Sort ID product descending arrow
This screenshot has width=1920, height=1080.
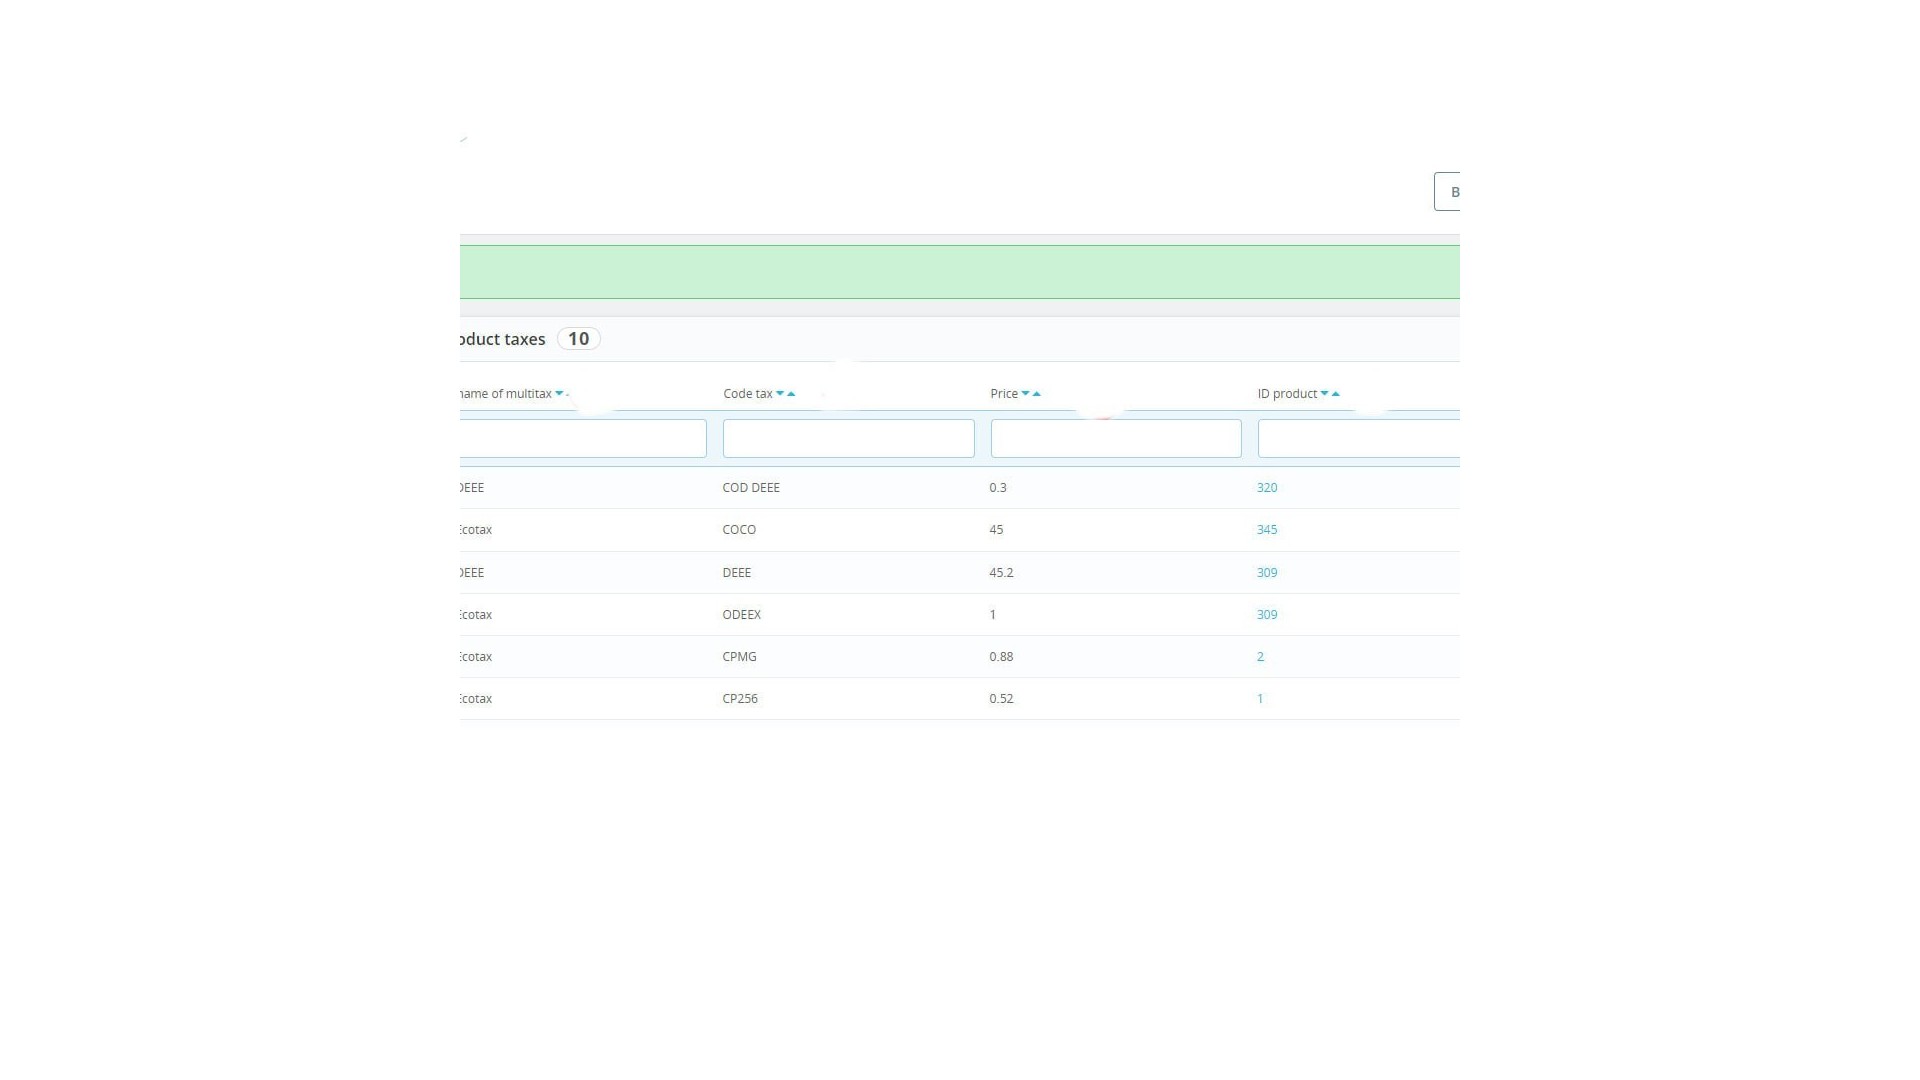(1324, 394)
